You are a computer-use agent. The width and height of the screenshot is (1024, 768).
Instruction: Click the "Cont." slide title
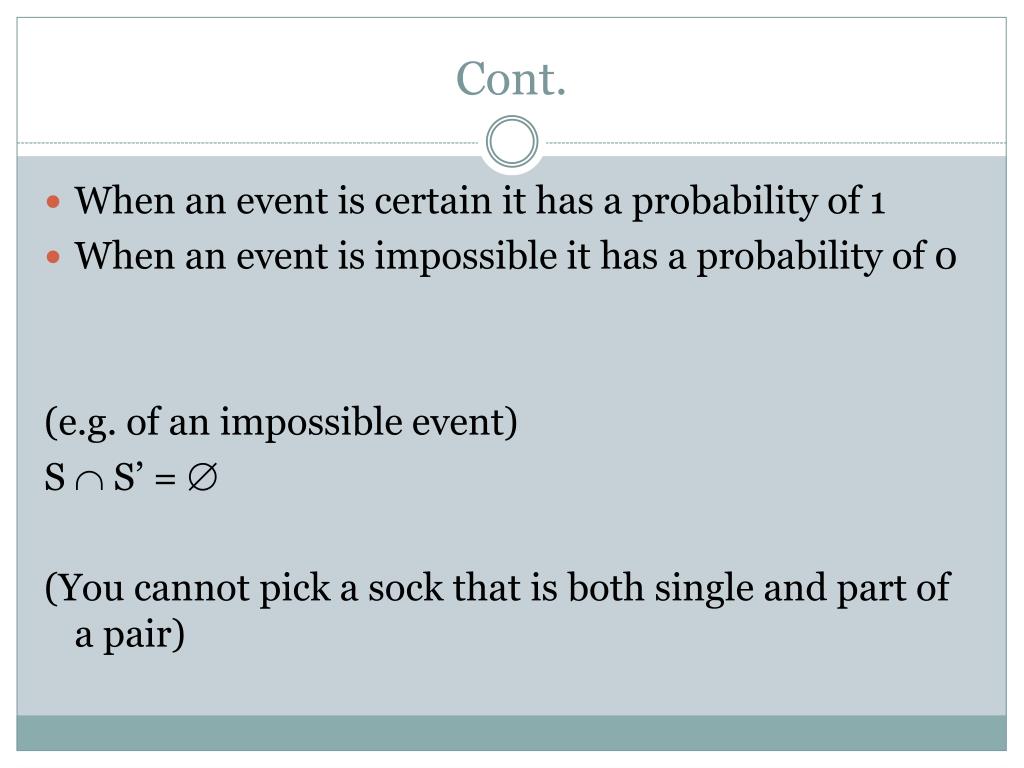(511, 78)
